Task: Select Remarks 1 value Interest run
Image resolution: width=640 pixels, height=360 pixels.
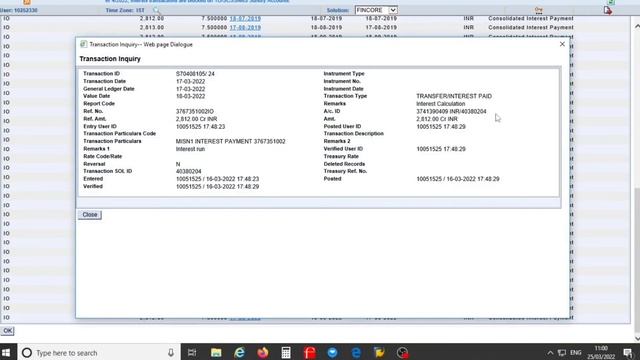Action: click(x=190, y=149)
